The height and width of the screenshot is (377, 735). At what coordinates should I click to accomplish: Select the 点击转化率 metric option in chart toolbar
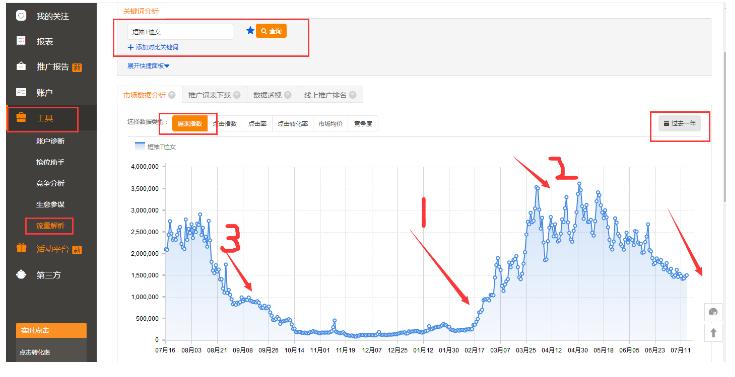tap(292, 124)
